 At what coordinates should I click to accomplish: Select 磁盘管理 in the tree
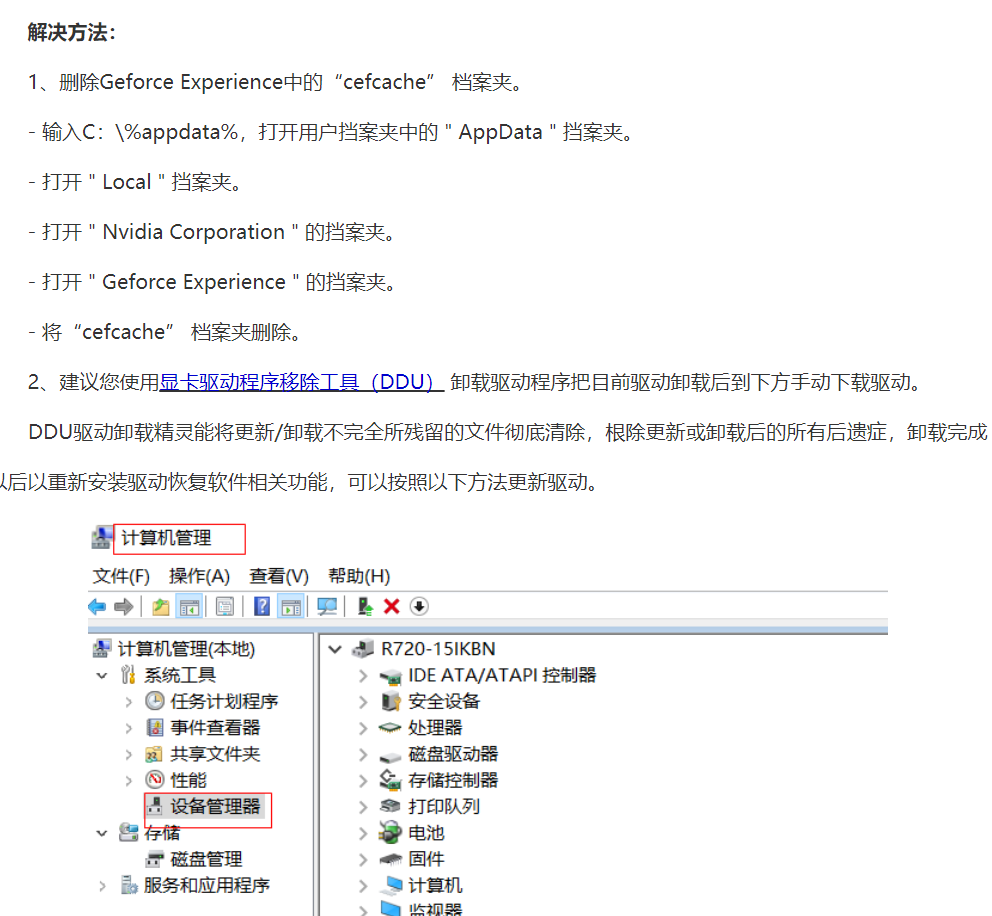(206, 859)
